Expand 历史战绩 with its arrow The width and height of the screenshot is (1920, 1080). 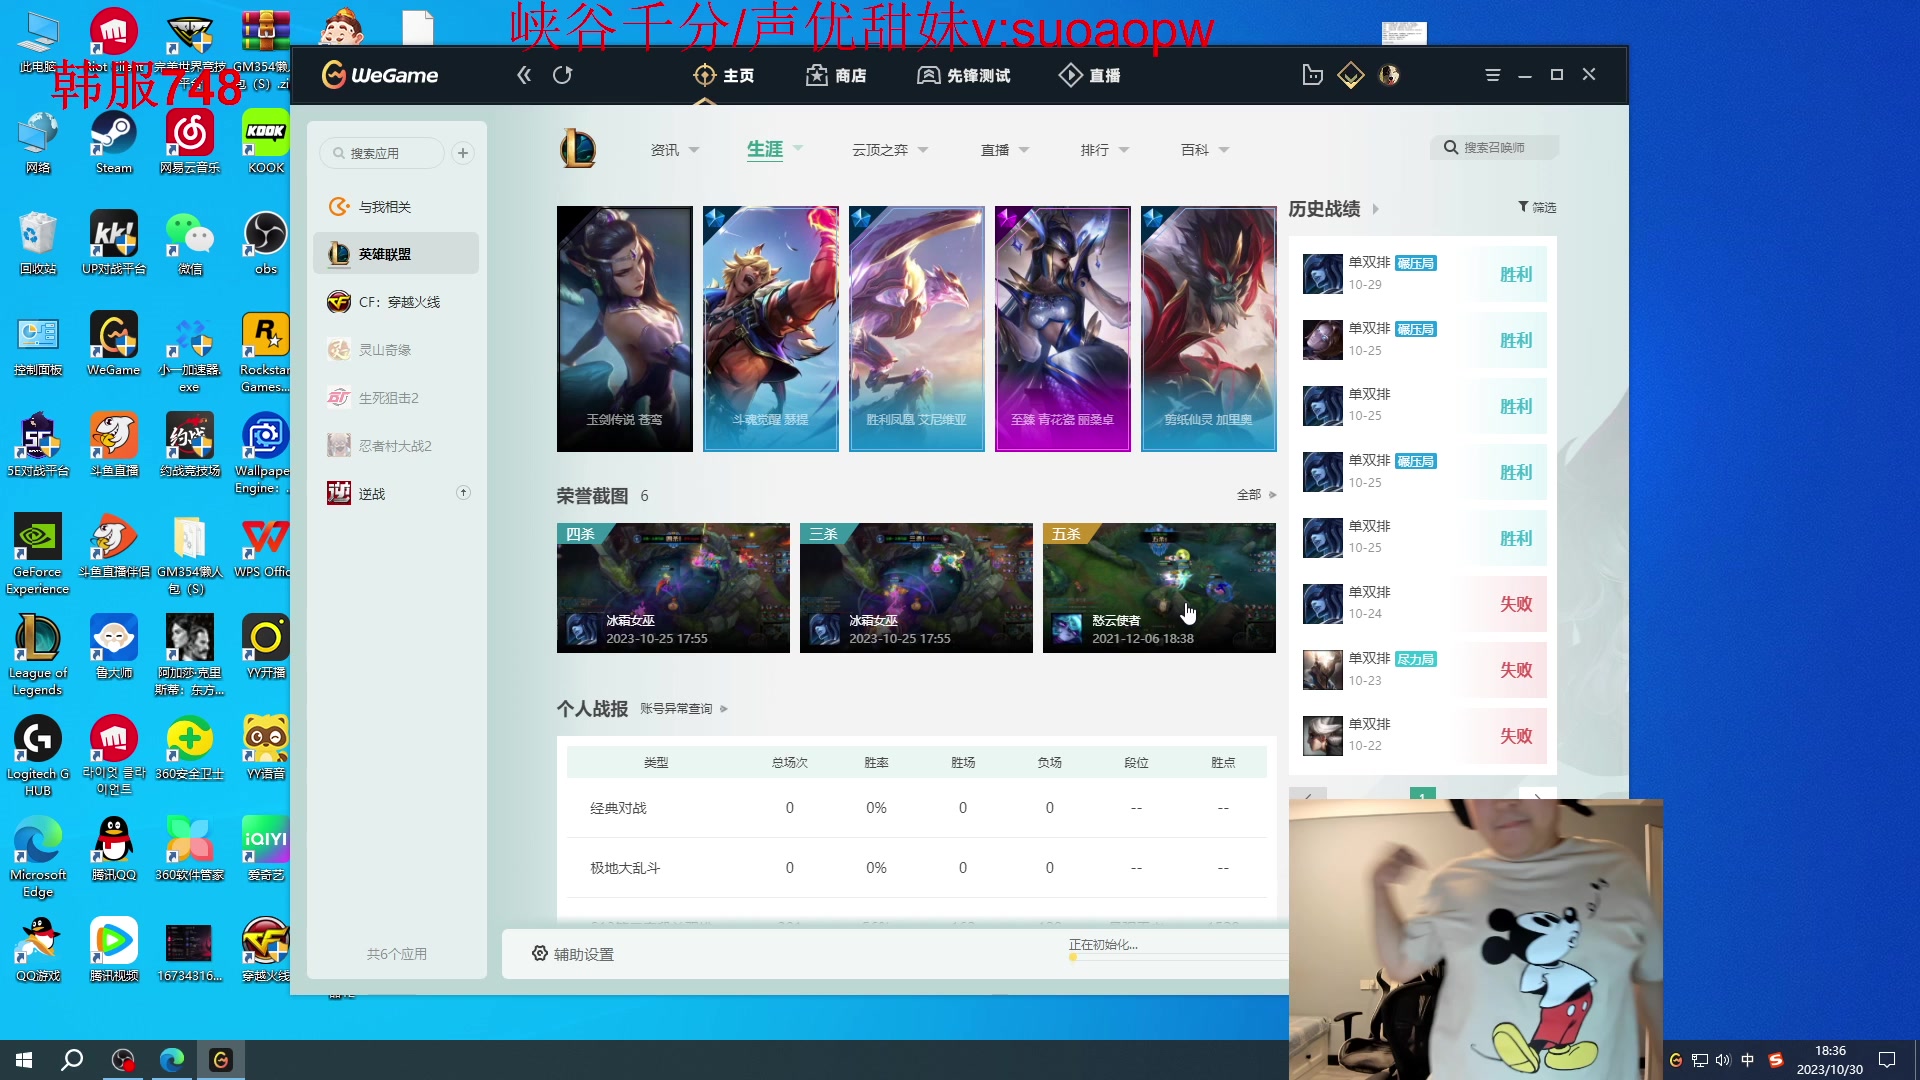click(1376, 209)
